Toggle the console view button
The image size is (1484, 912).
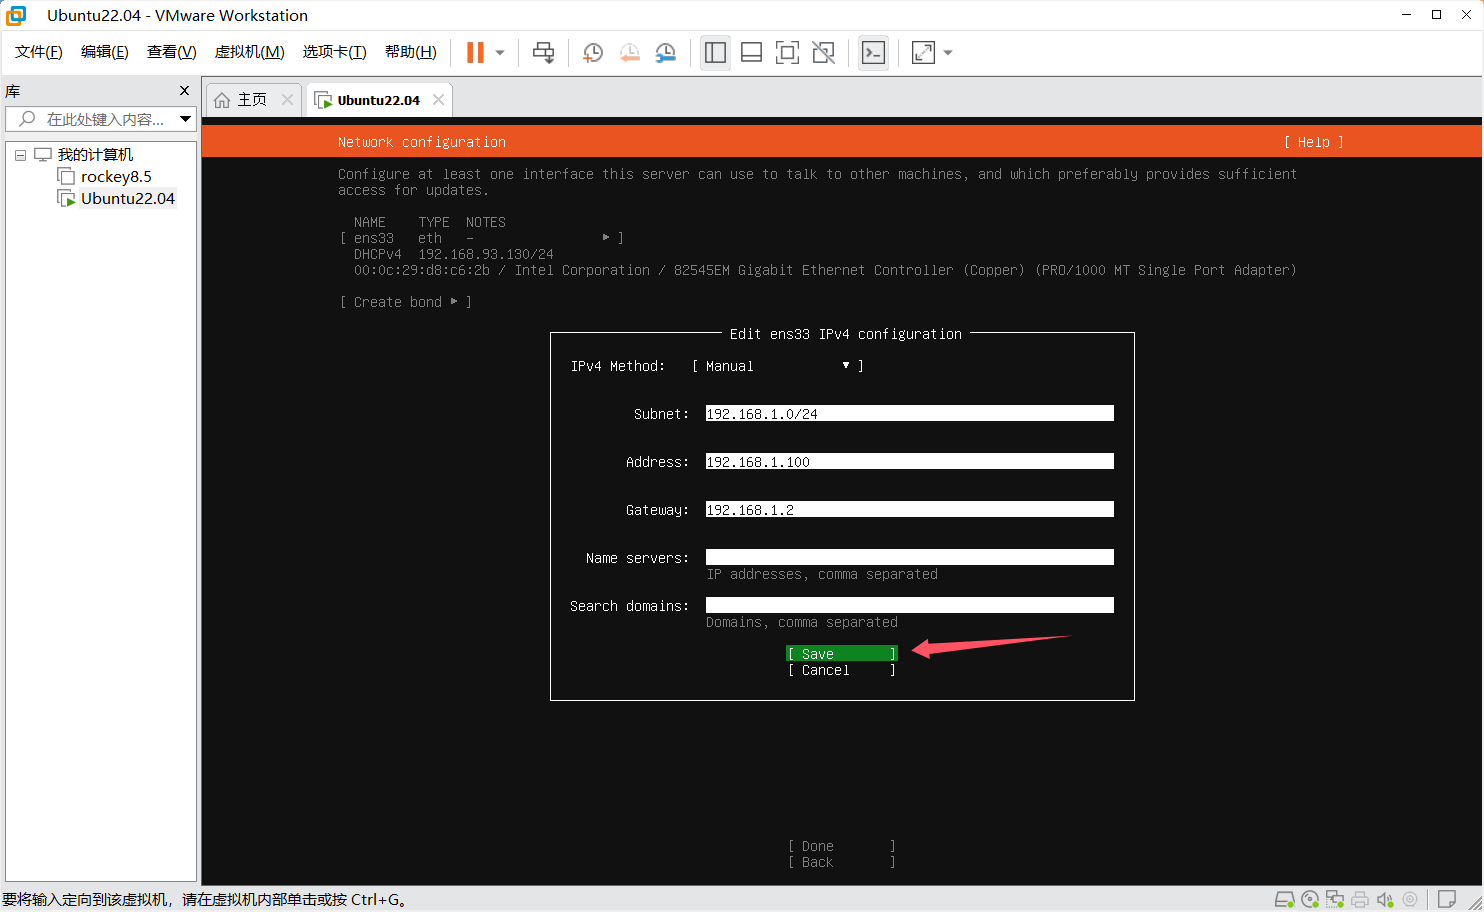[x=873, y=53]
